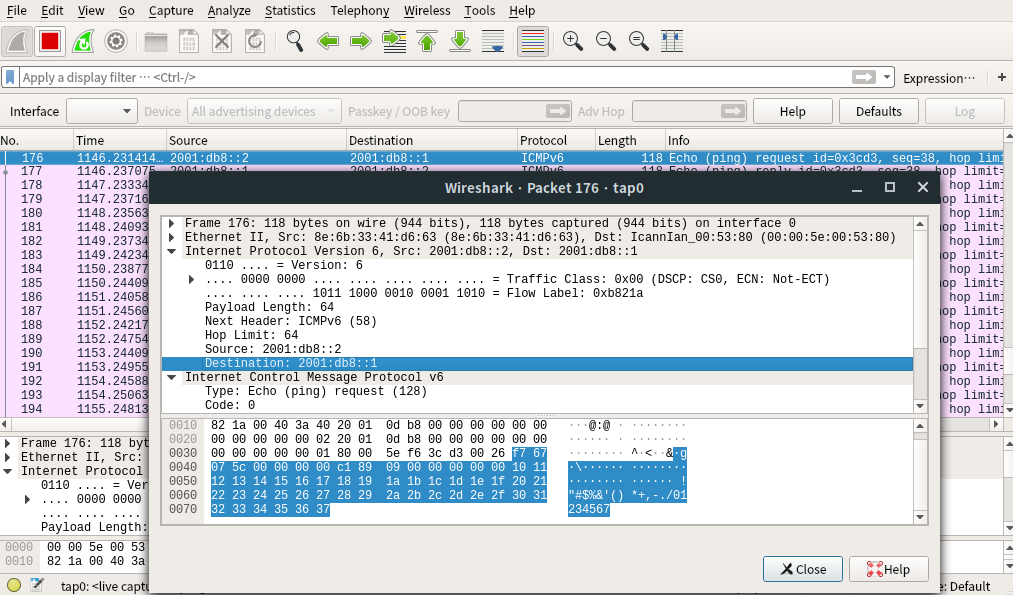Go forward to the next packet arrow

coord(360,41)
